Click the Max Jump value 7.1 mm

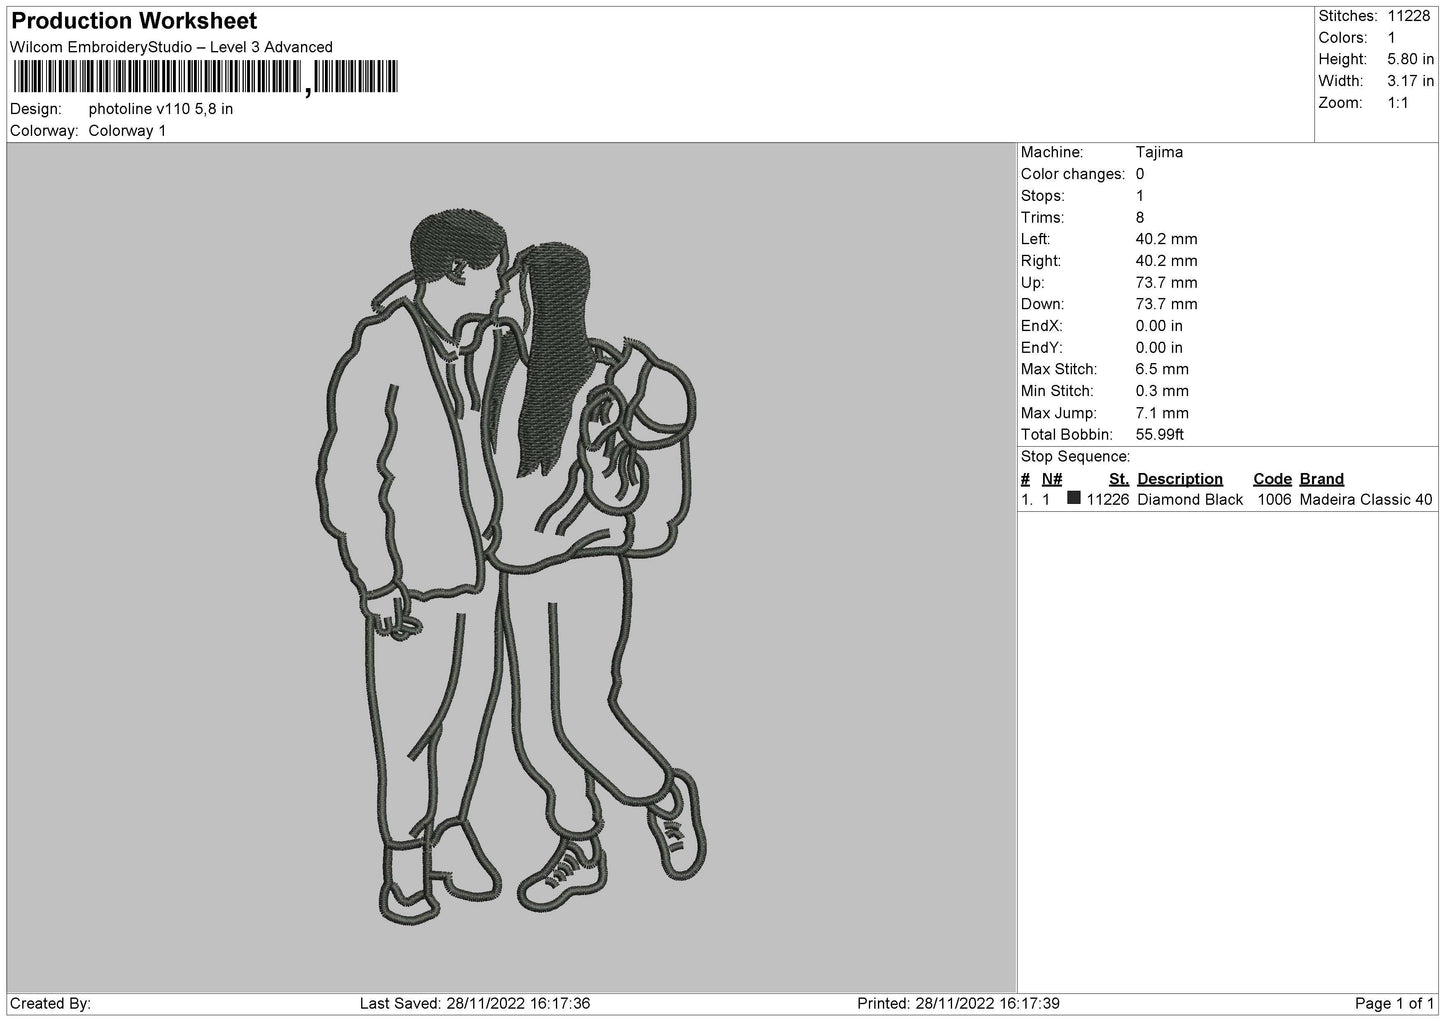pos(1162,413)
